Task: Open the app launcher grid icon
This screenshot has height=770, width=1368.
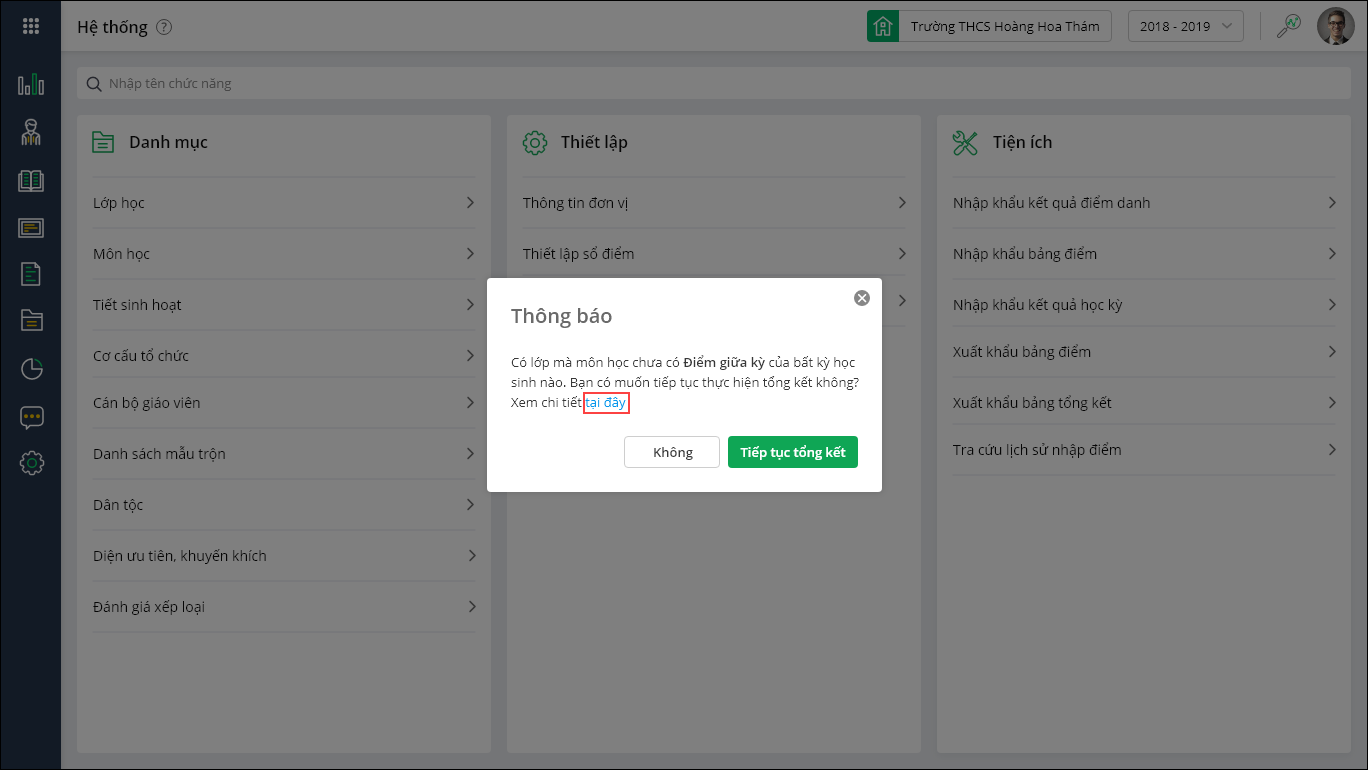Action: pos(30,27)
